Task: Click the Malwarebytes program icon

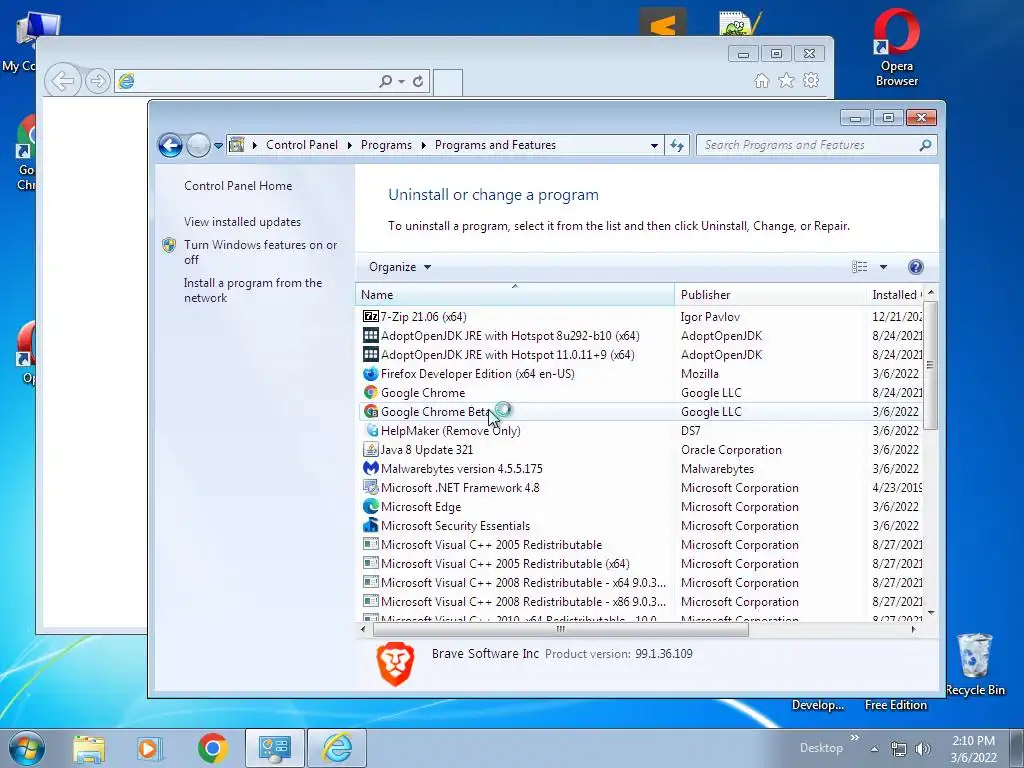Action: [x=370, y=468]
